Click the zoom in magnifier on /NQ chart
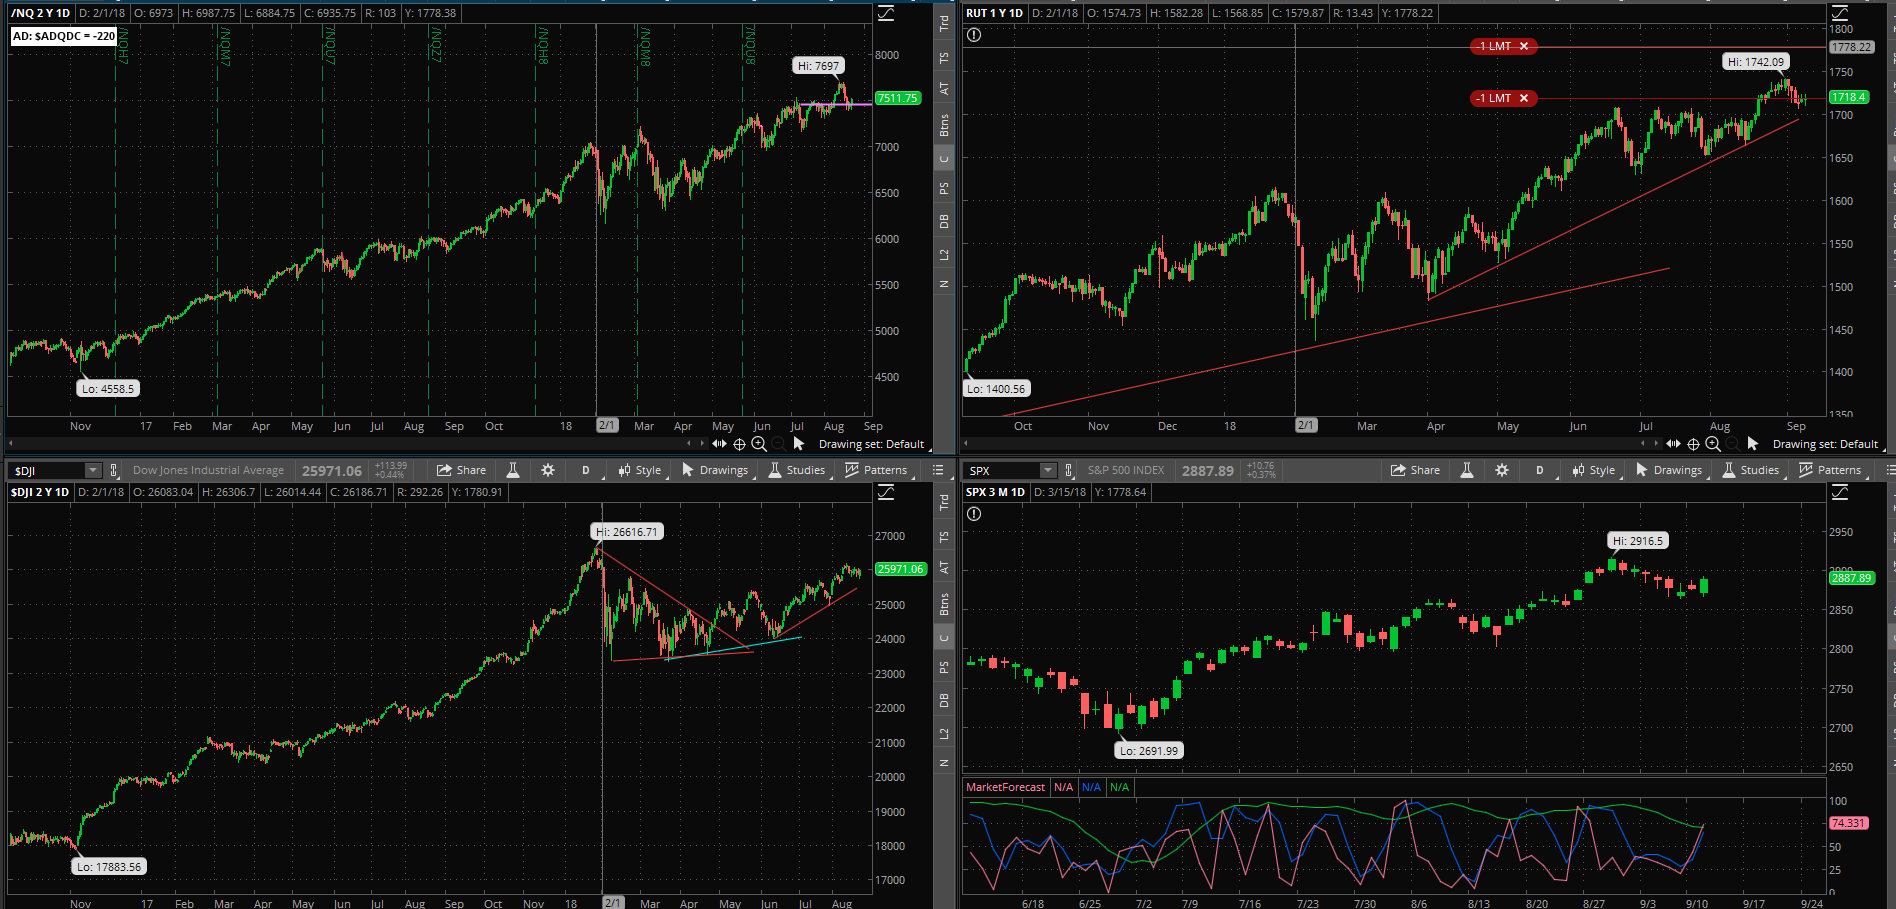Screen dimensions: 1896x909 [759, 444]
